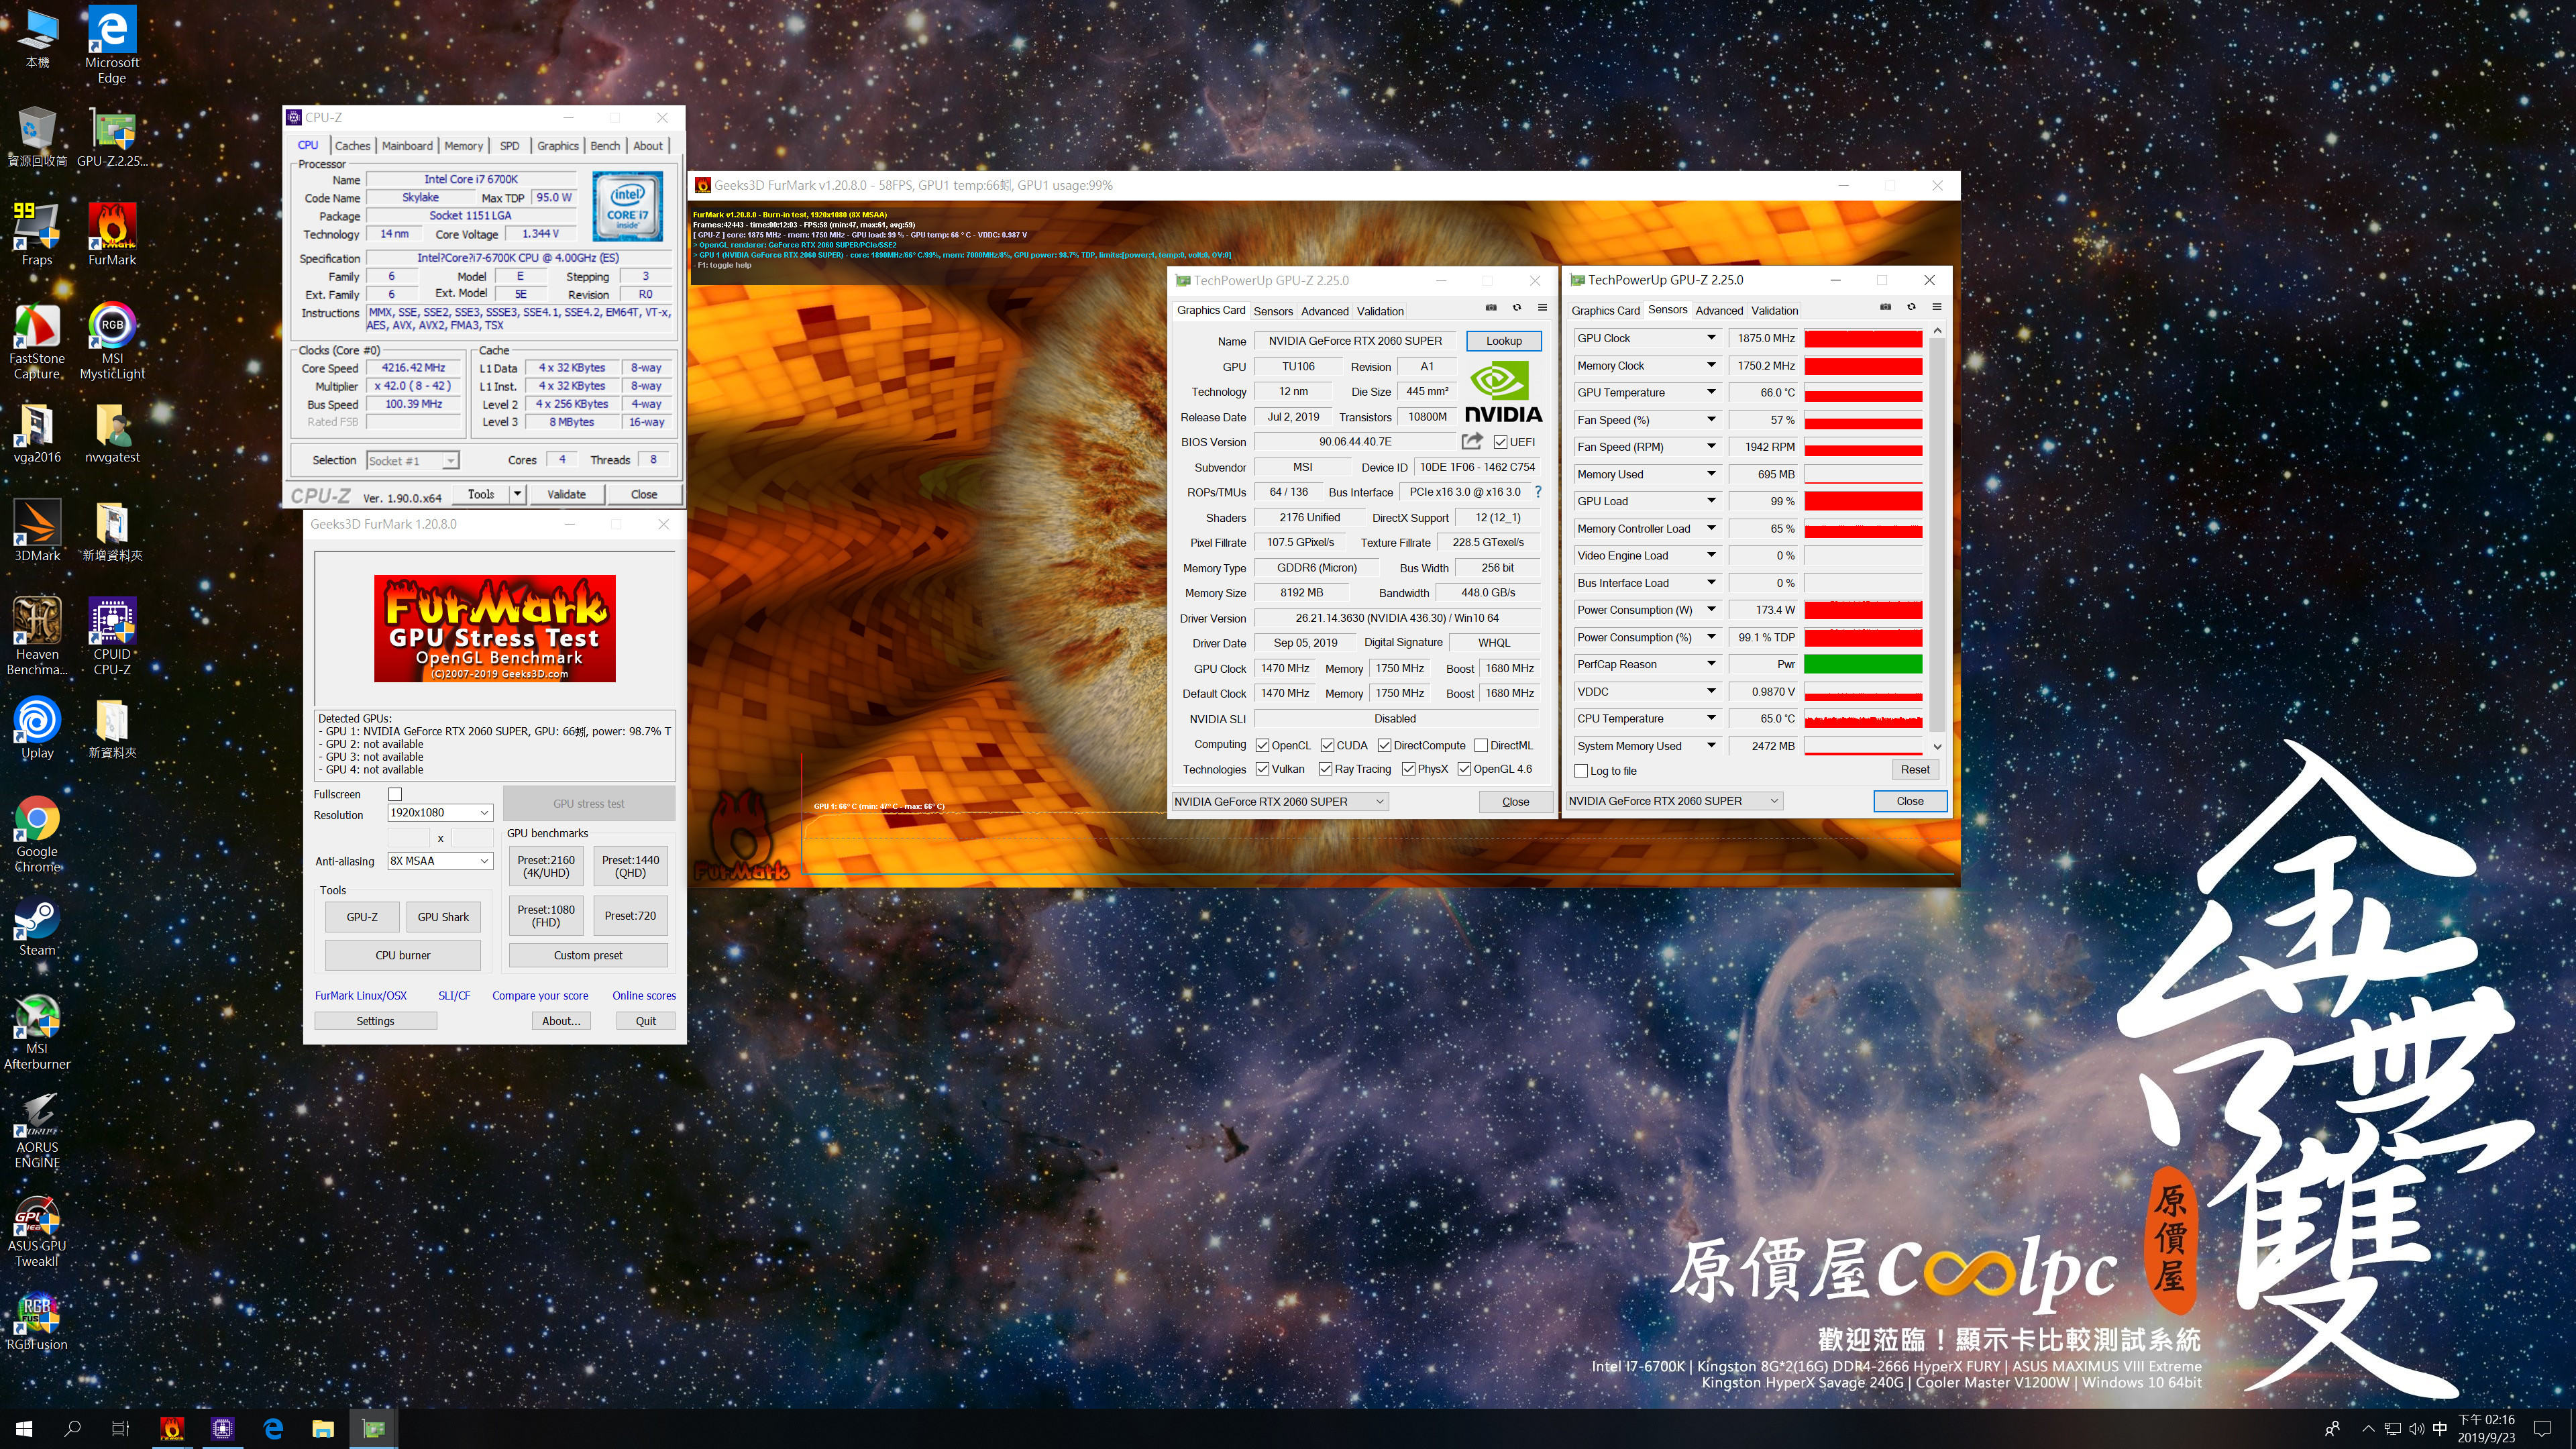Open GPU selector dropdown in GPU-Z Graphics Card window
This screenshot has height=1449, width=2576.
coord(1279,801)
